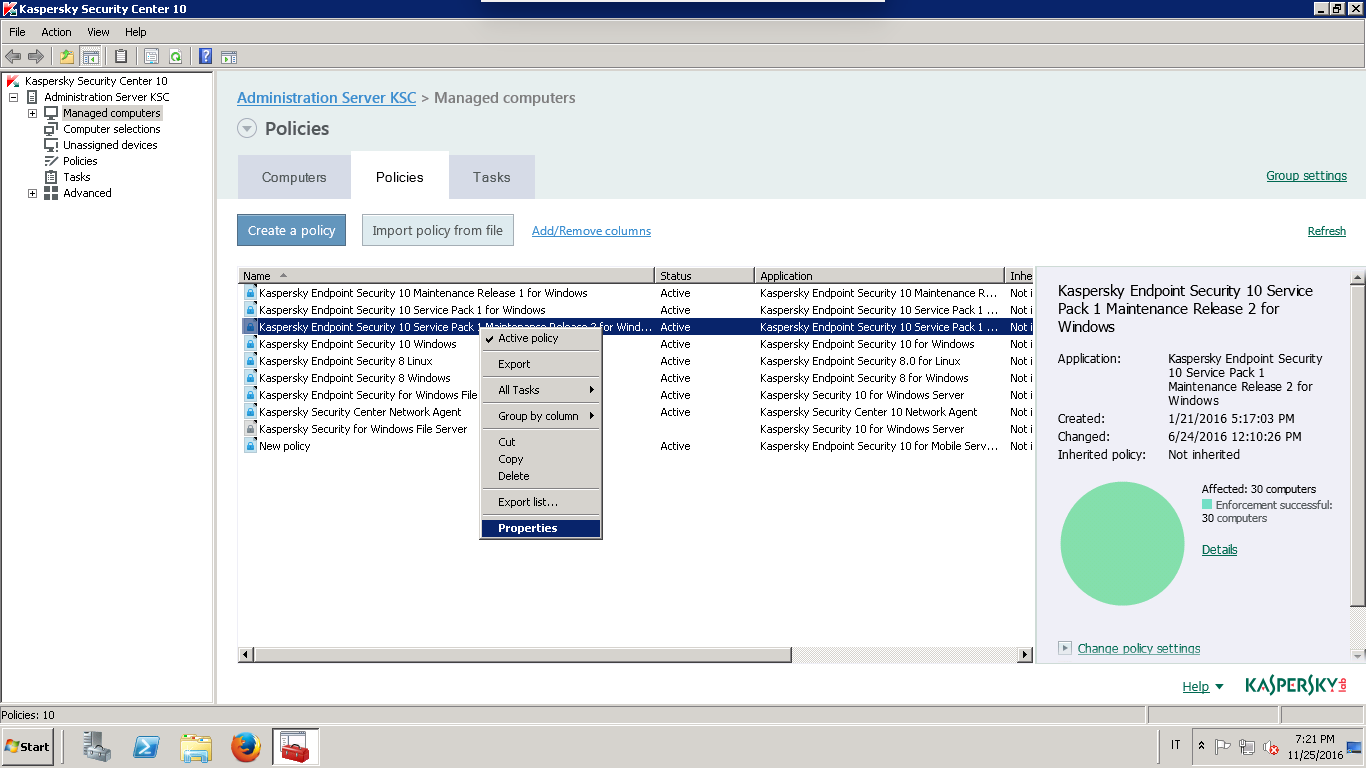
Task: Open the View menu
Action: click(x=98, y=32)
